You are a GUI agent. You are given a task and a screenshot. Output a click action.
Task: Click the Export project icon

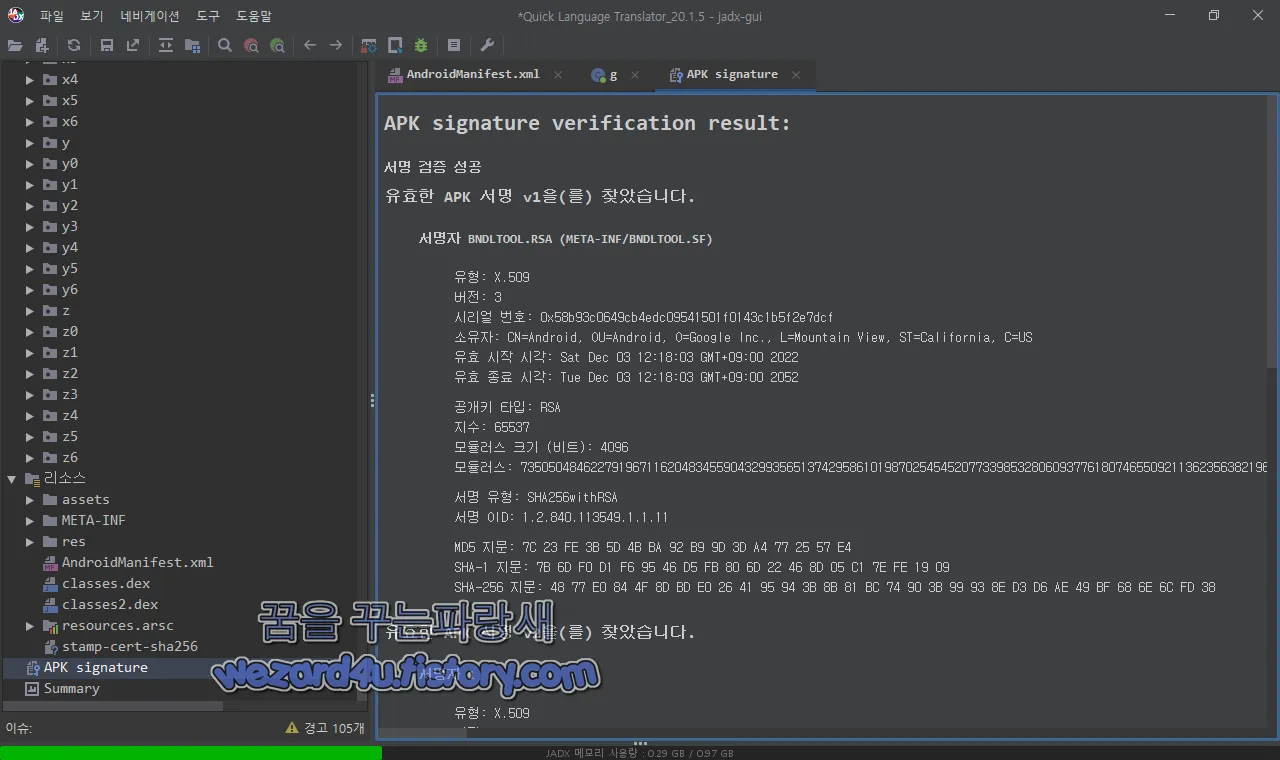pyautogui.click(x=133, y=45)
